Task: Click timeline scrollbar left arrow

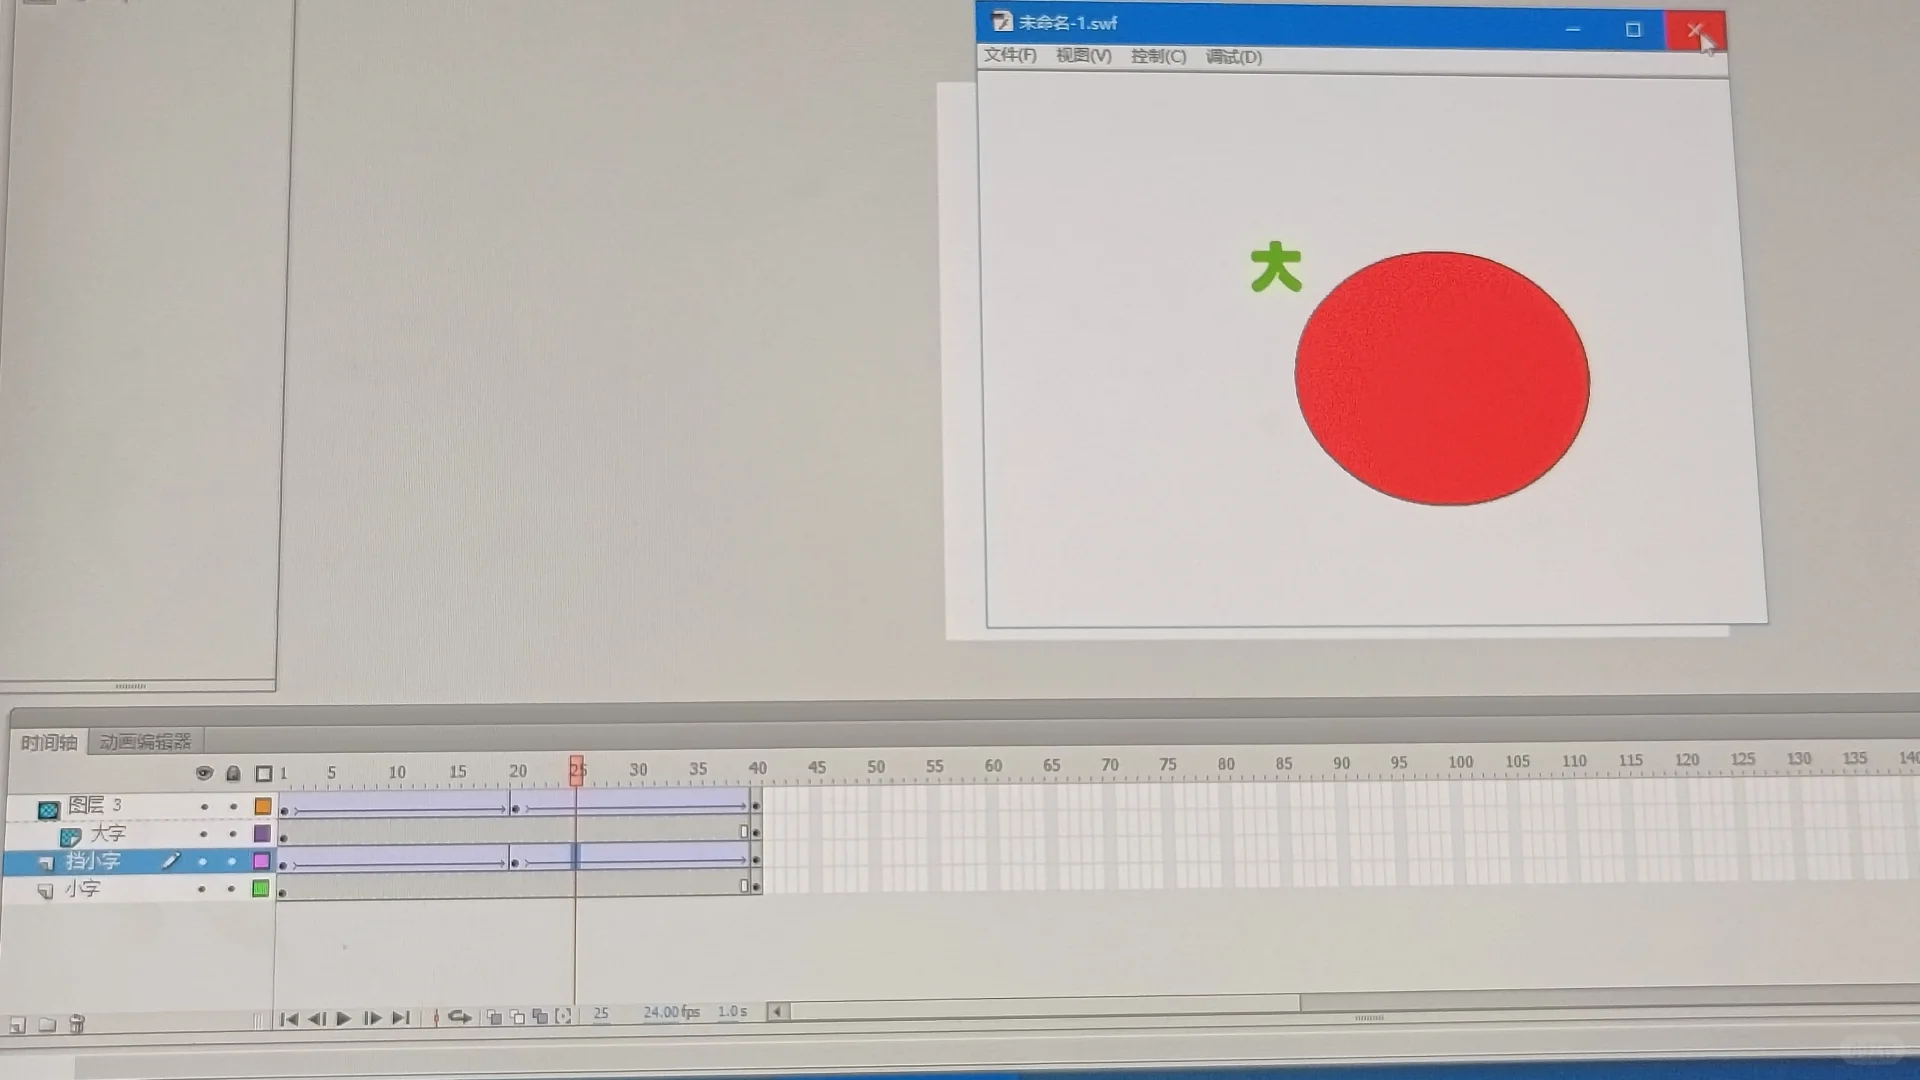Action: [777, 1011]
